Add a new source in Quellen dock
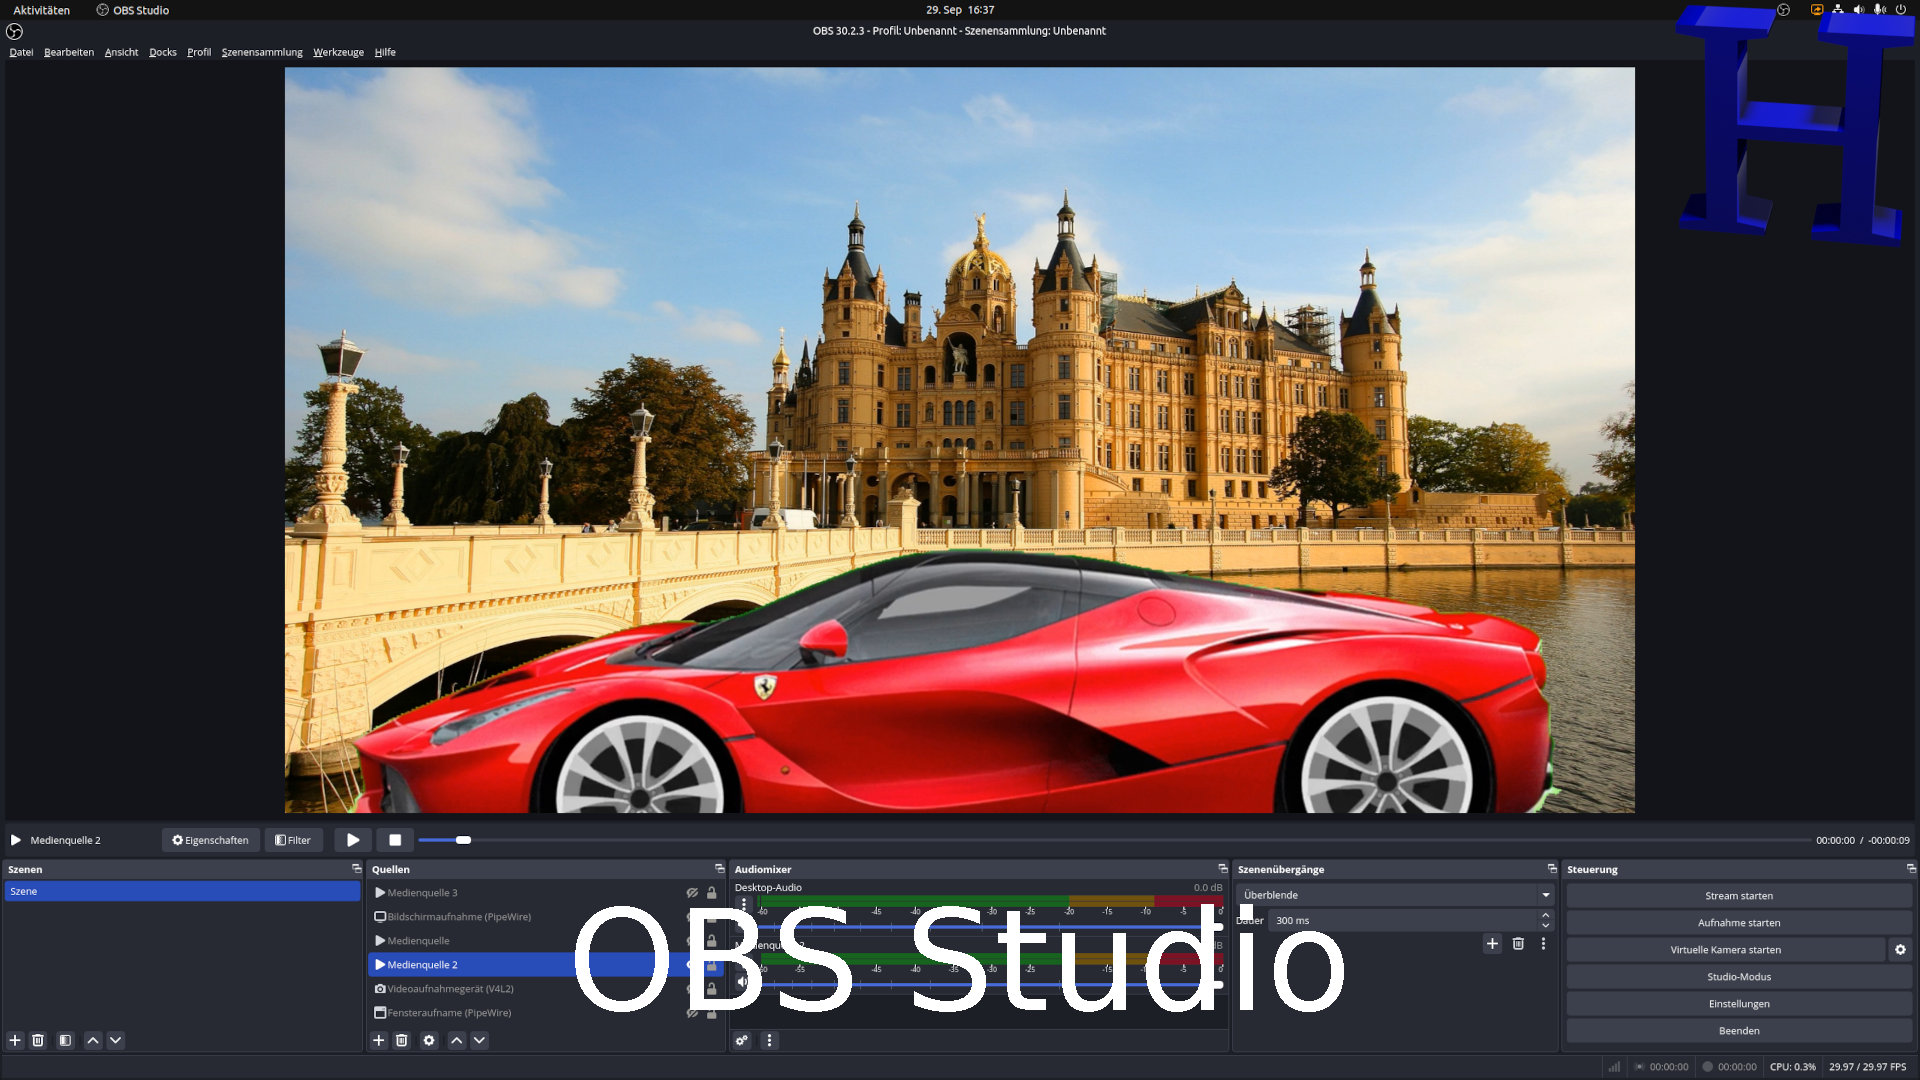This screenshot has height=1080, width=1920. coord(379,1040)
